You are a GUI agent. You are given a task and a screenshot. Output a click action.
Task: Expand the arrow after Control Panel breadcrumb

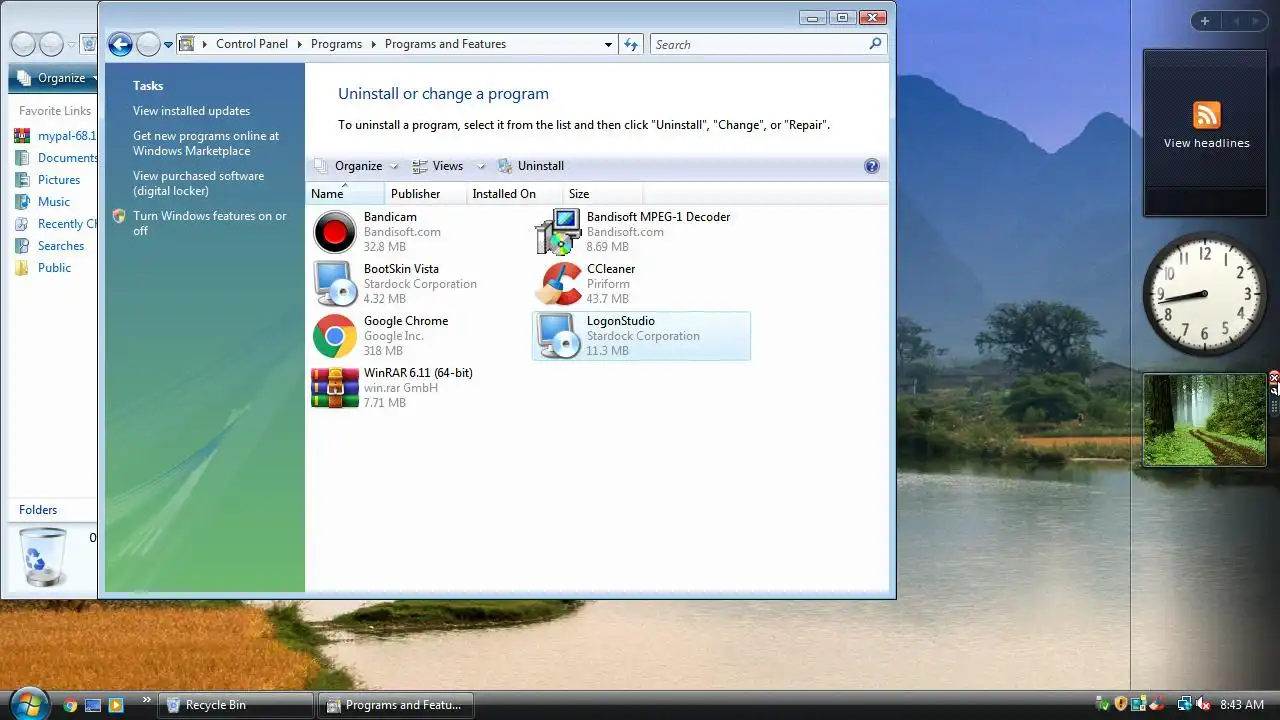click(299, 44)
